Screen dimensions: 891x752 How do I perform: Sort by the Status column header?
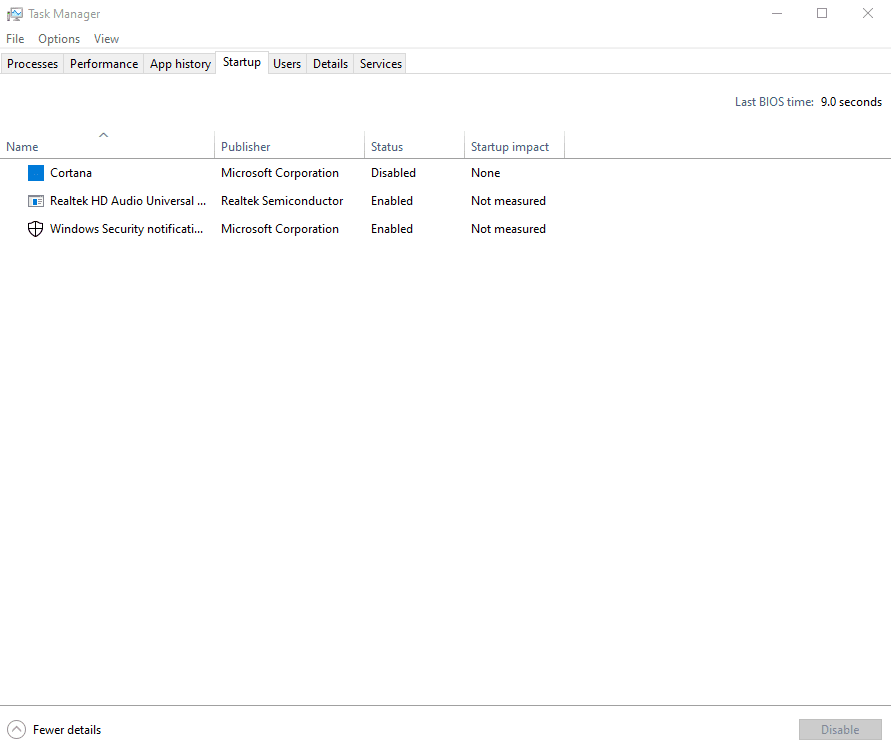click(x=414, y=147)
